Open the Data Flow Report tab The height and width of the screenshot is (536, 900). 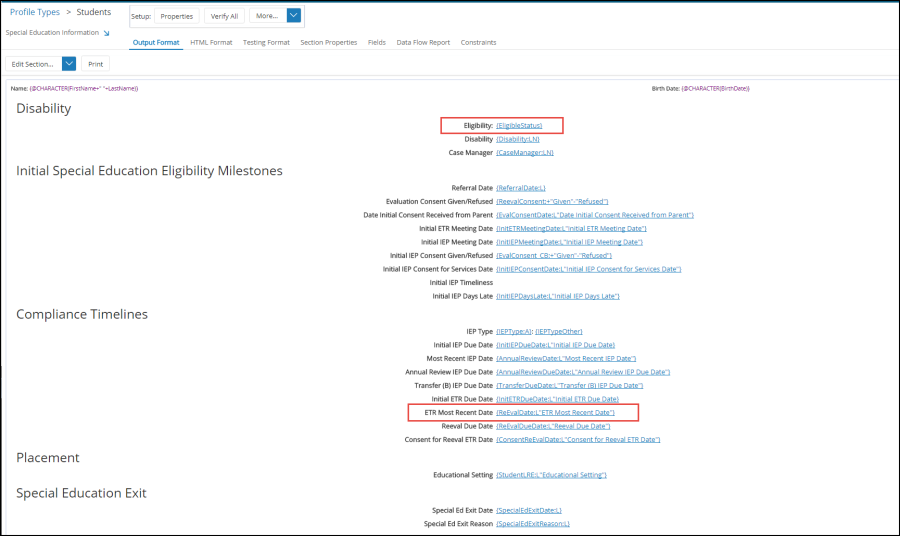click(x=423, y=42)
